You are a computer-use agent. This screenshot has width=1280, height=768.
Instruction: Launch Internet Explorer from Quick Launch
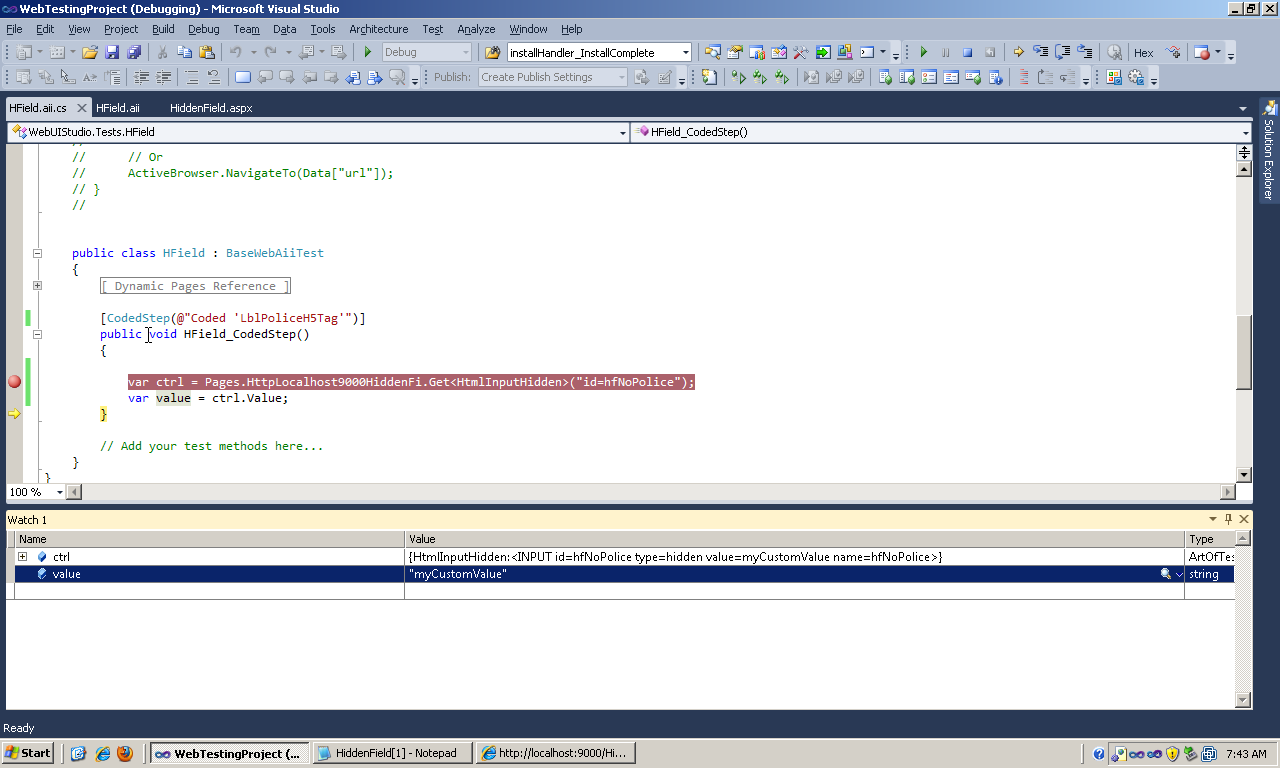click(x=102, y=753)
